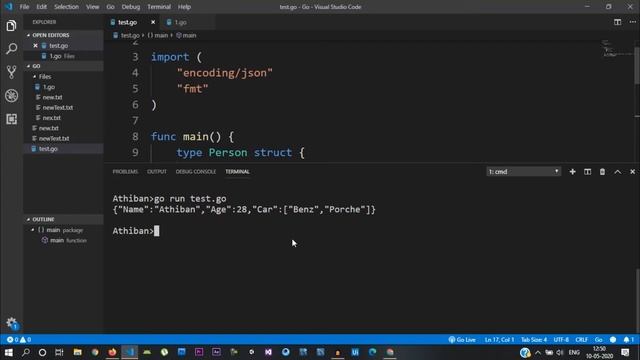Viewport: 640px width, 360px height.
Task: Click Tab Size: 4 in status bar
Action: click(534, 340)
